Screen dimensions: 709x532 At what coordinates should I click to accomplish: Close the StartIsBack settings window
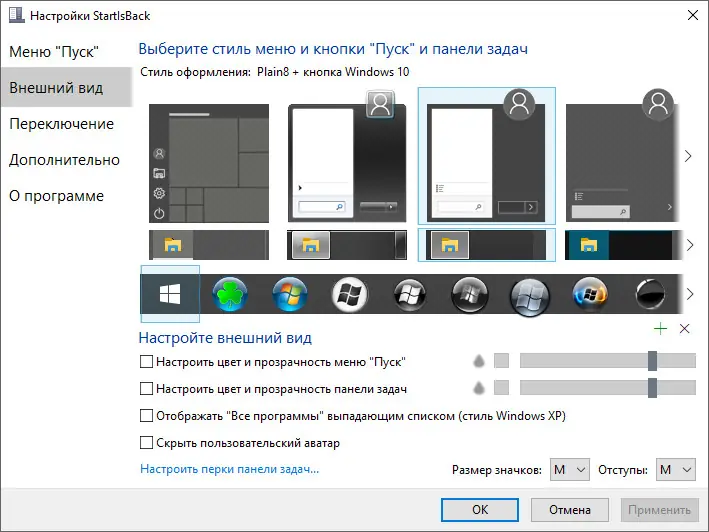(693, 15)
